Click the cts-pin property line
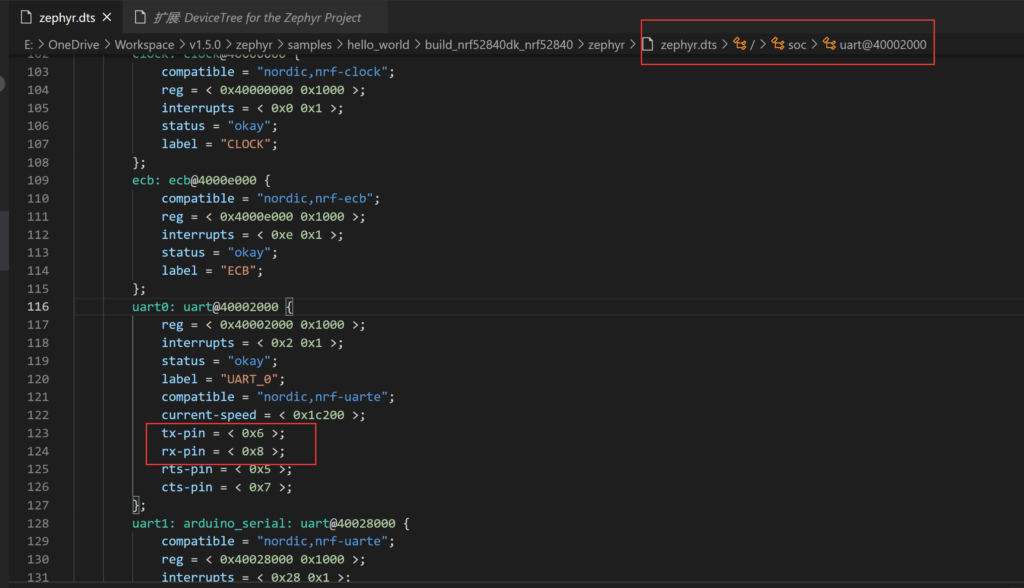 (227, 487)
